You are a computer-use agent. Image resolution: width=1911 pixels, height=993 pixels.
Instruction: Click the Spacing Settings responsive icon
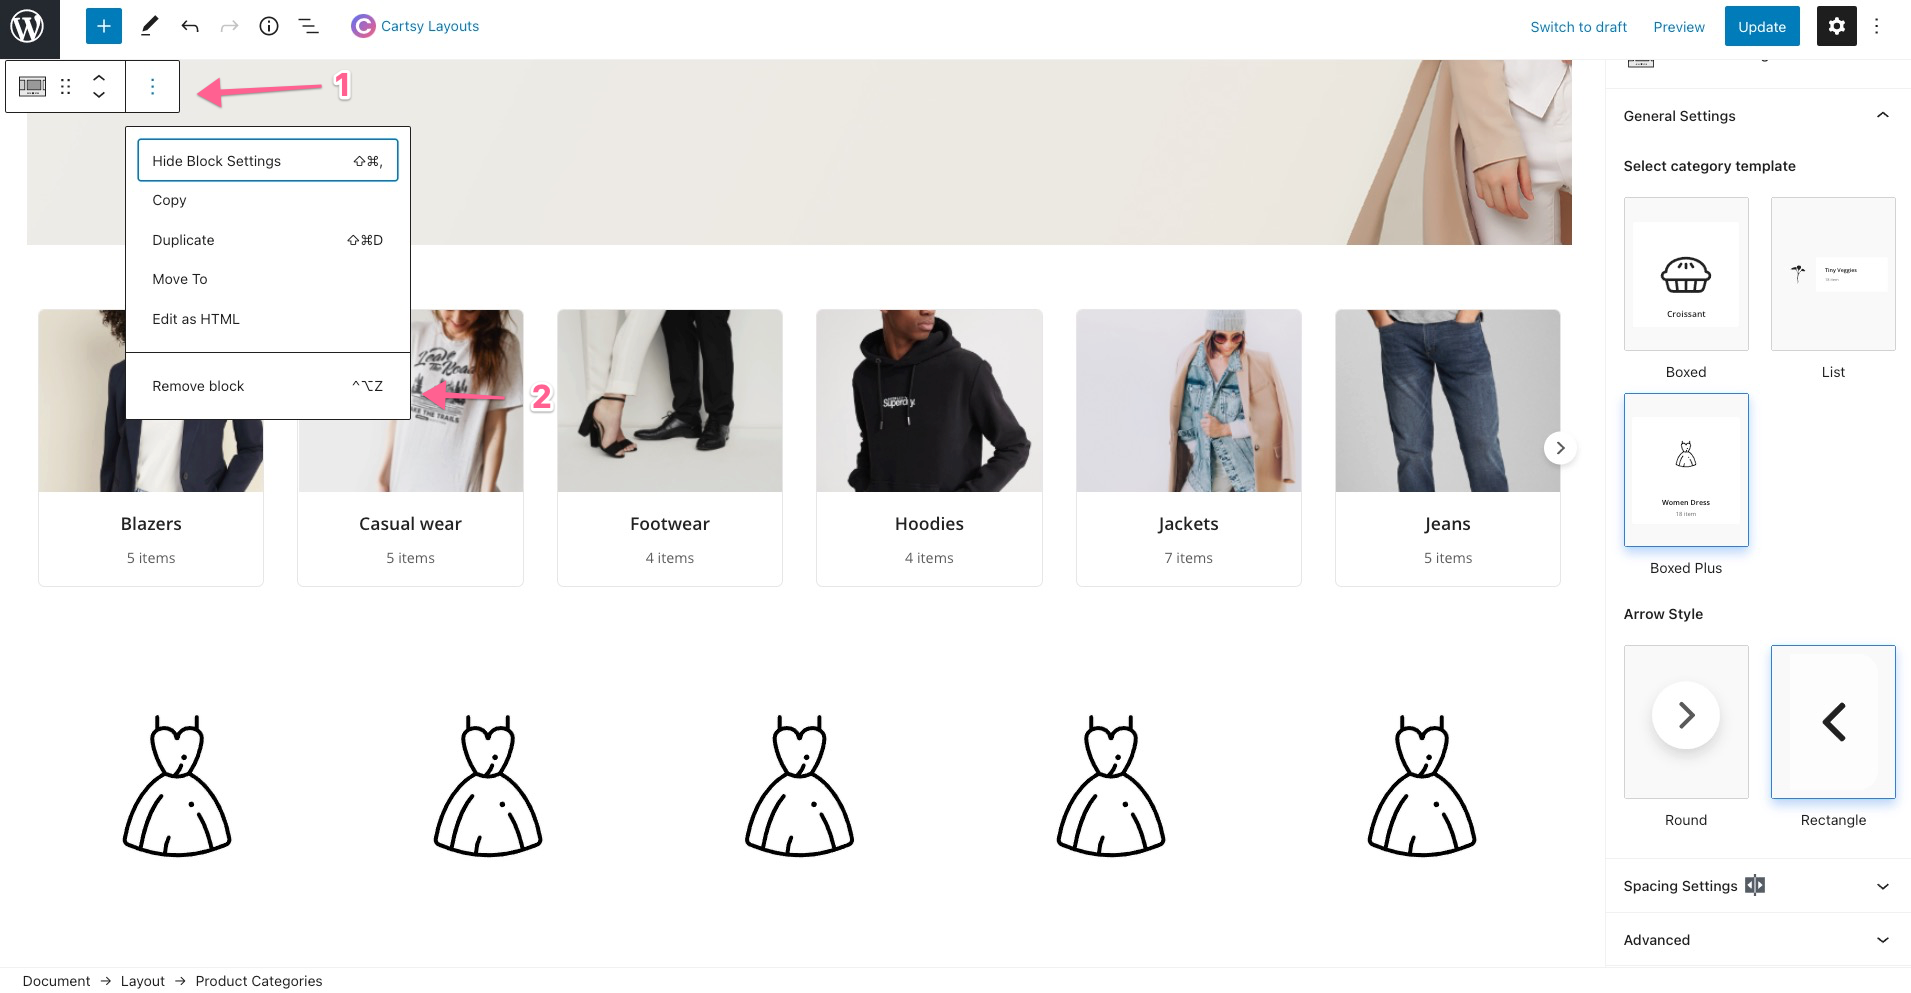click(x=1755, y=885)
